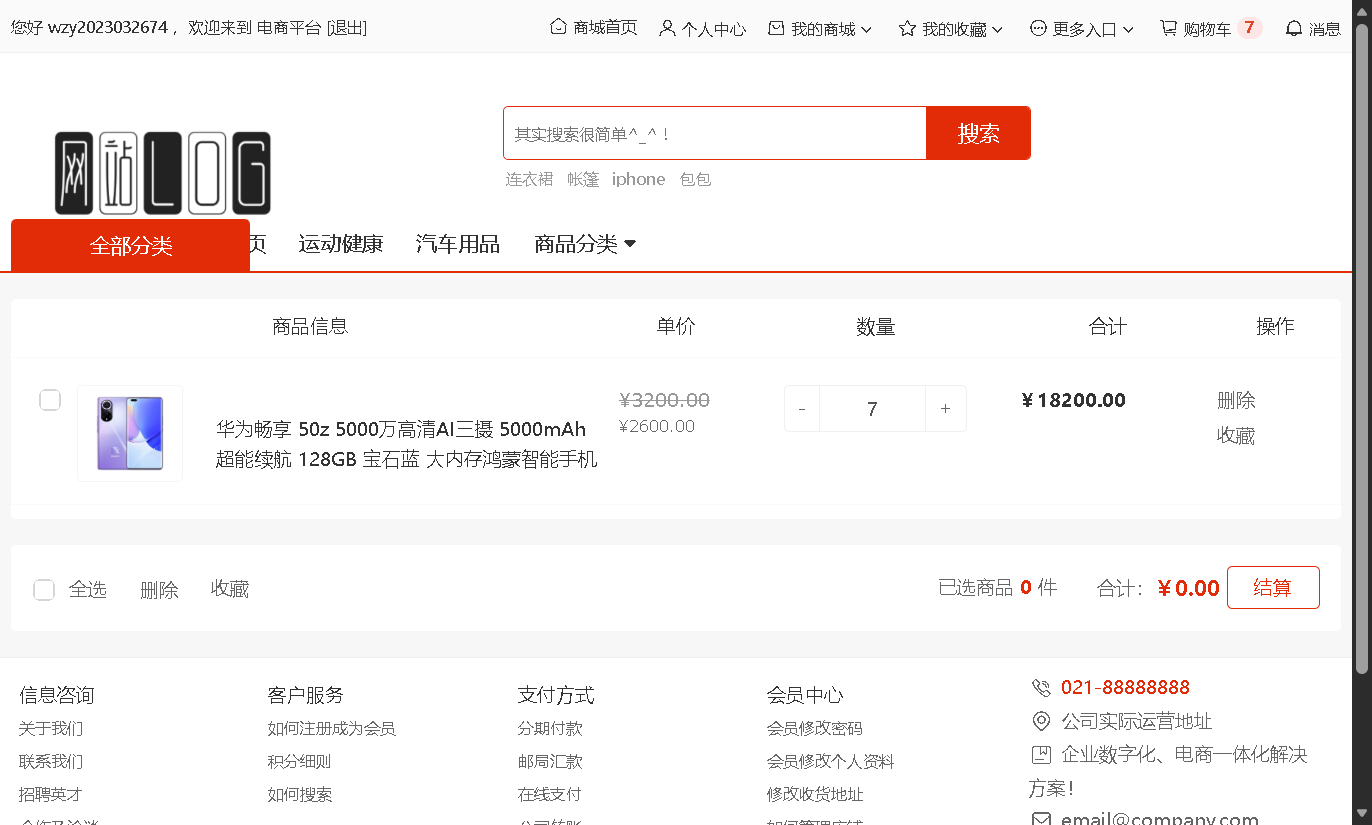1372x825 pixels.
Task: Expand the 我的商城 dropdown arrow
Action: (x=866, y=30)
